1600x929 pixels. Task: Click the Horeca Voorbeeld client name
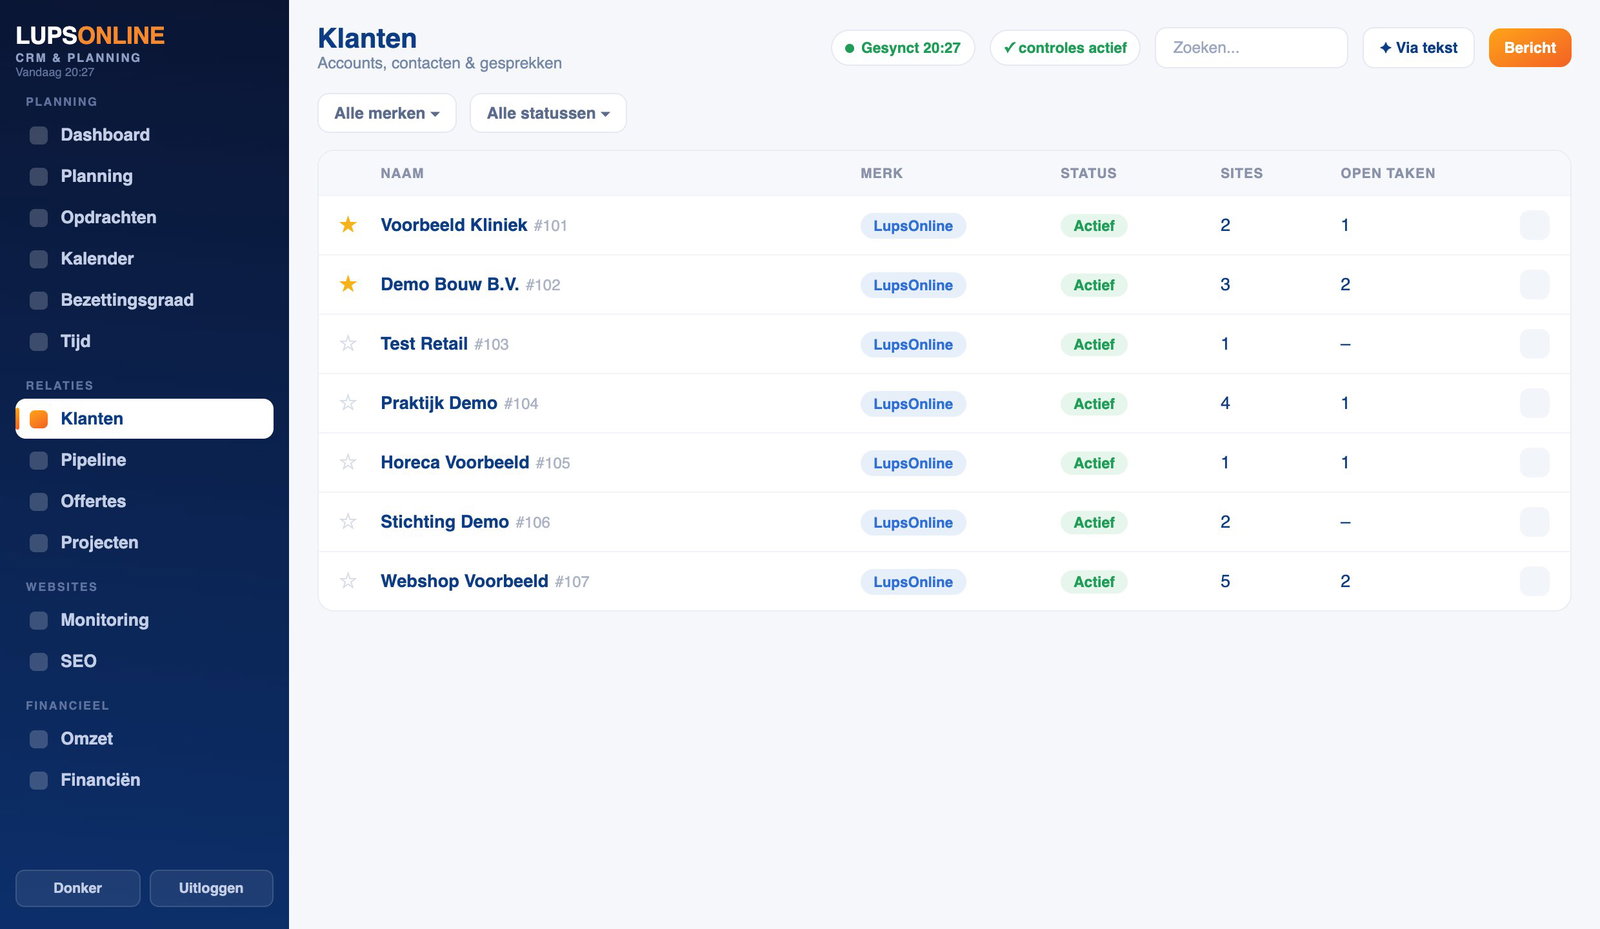(455, 462)
